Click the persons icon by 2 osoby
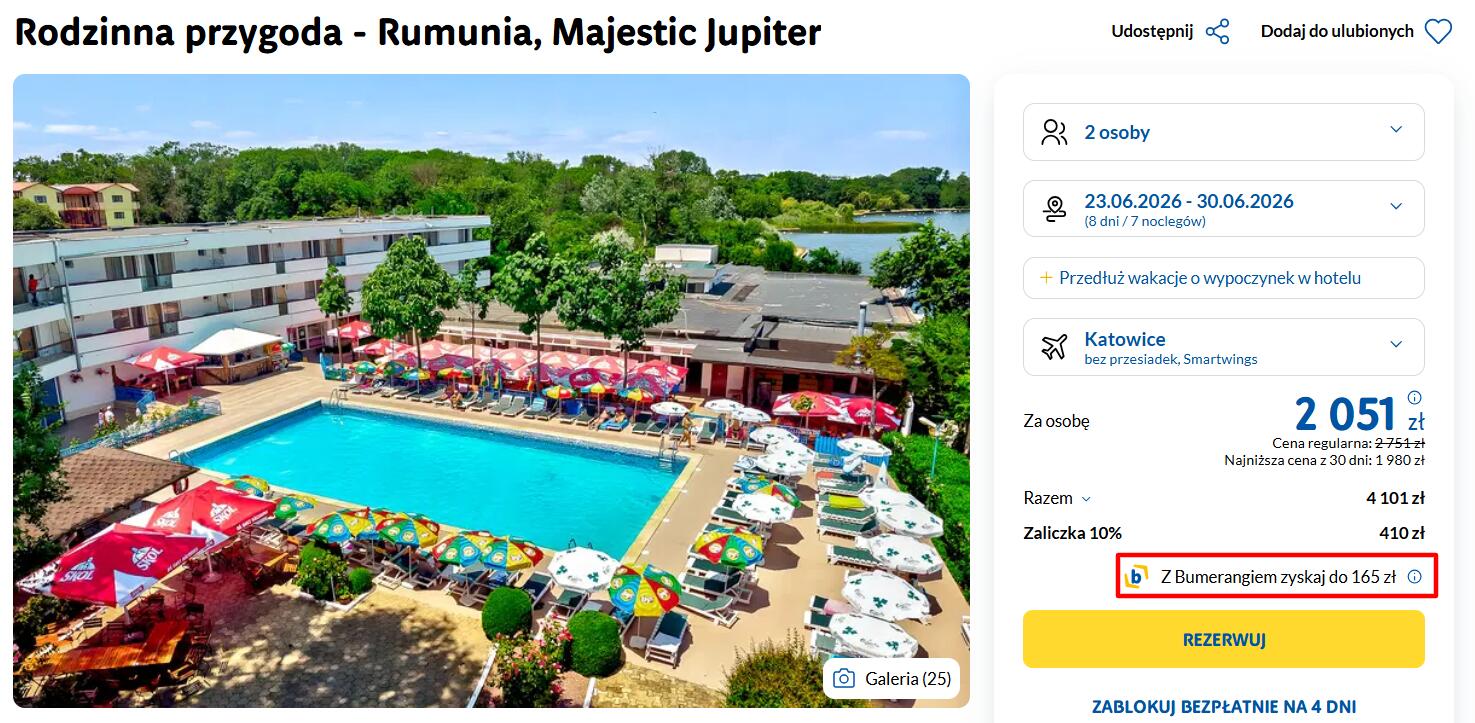The image size is (1475, 723). click(1054, 132)
